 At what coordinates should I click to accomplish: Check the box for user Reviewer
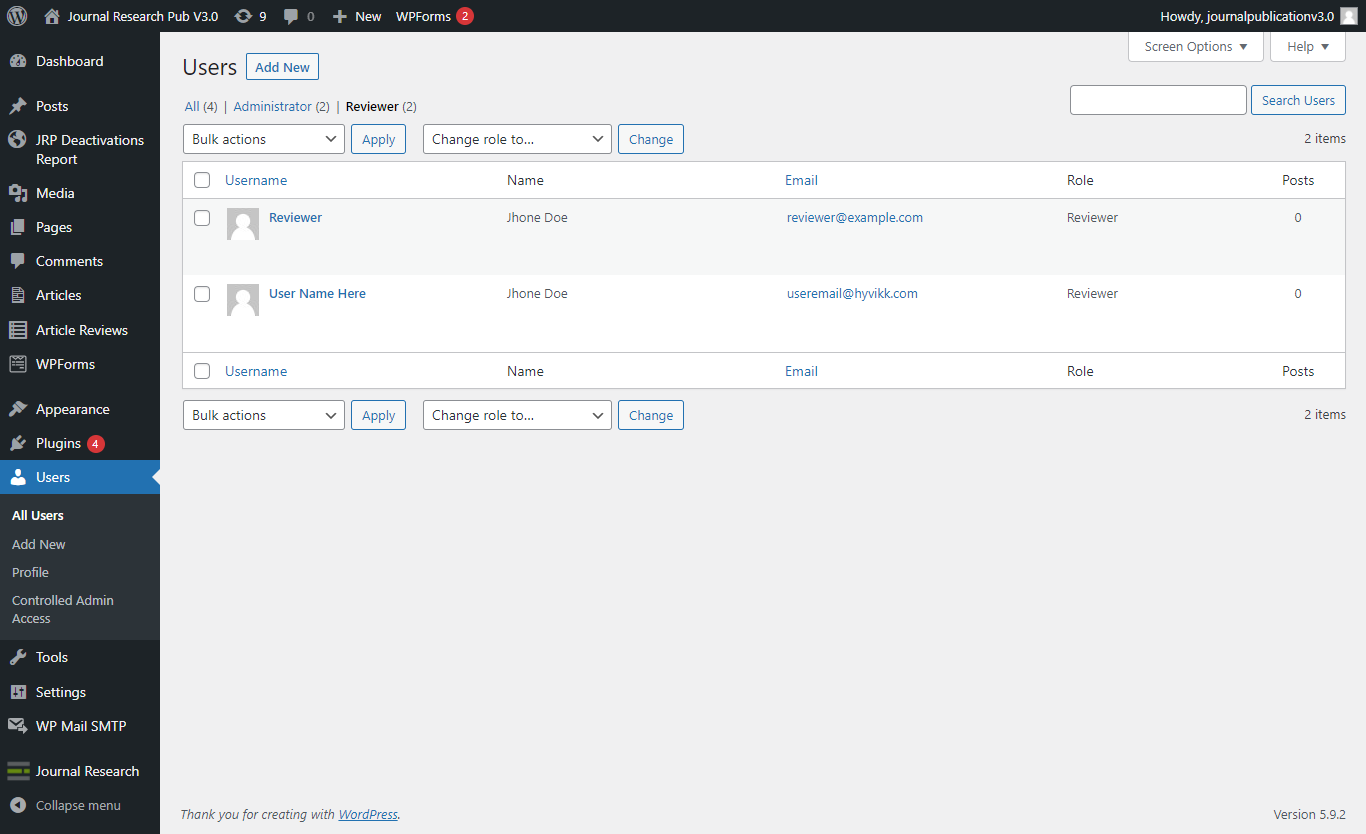click(x=202, y=218)
